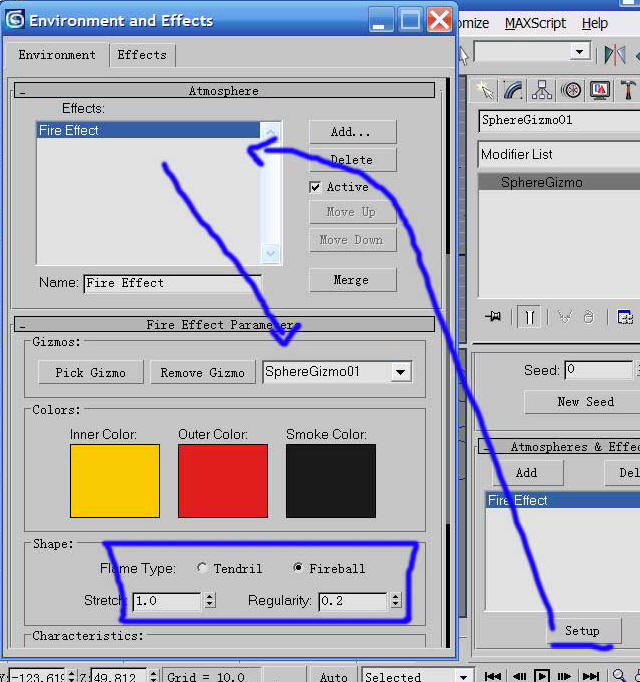
Task: Select Fire Effect in command panel list
Action: coord(563,500)
